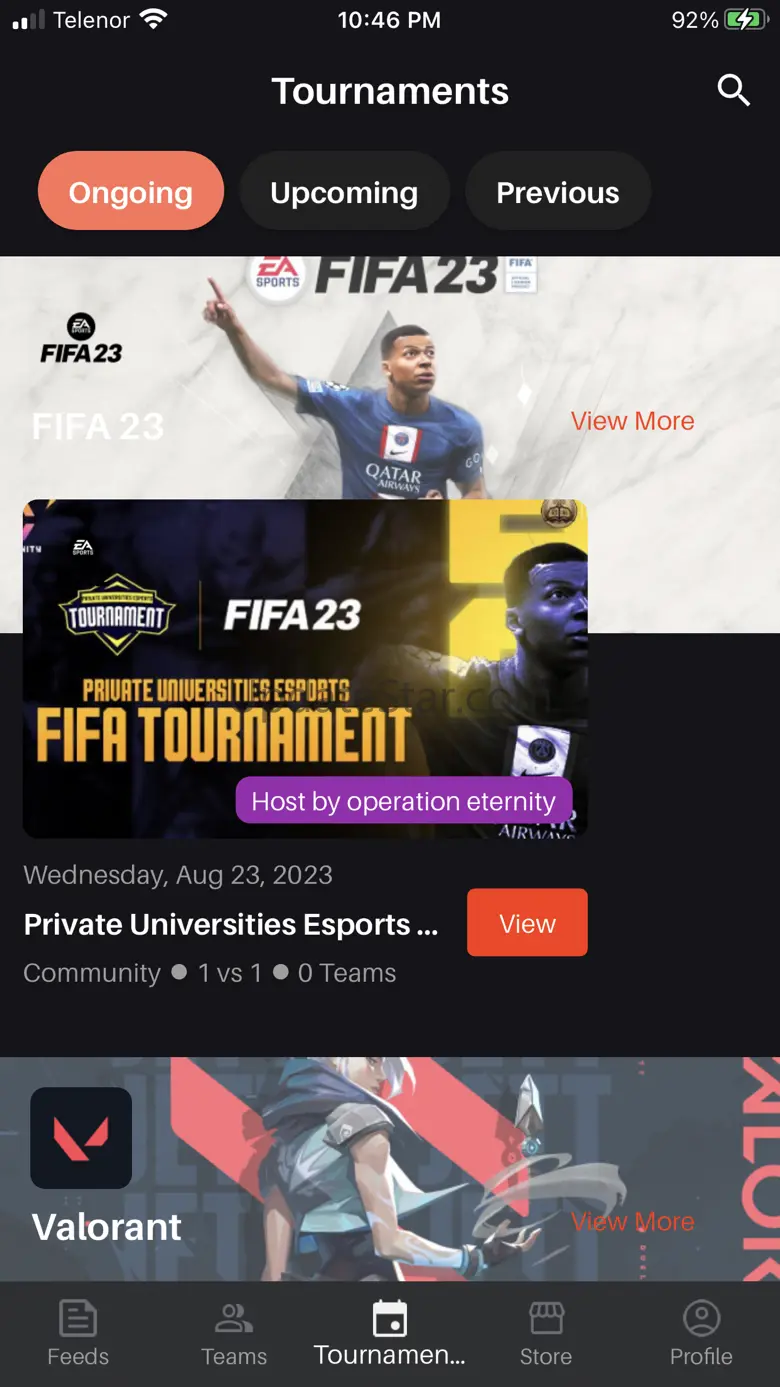Open the Teams people icon
The width and height of the screenshot is (780, 1387).
point(234,1318)
